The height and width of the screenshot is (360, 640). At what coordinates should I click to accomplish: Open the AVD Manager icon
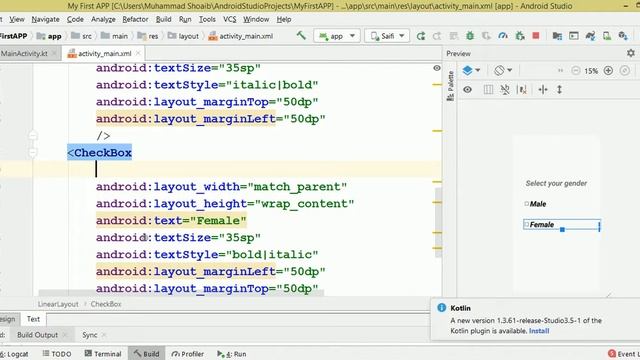point(607,36)
